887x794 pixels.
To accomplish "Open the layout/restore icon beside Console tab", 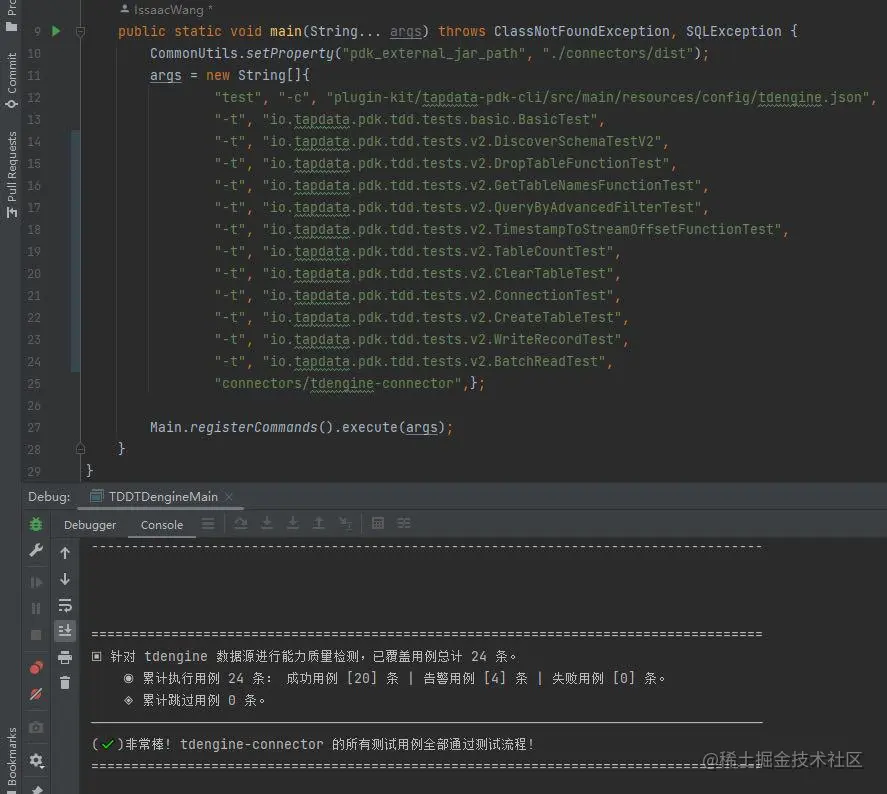I will point(208,524).
